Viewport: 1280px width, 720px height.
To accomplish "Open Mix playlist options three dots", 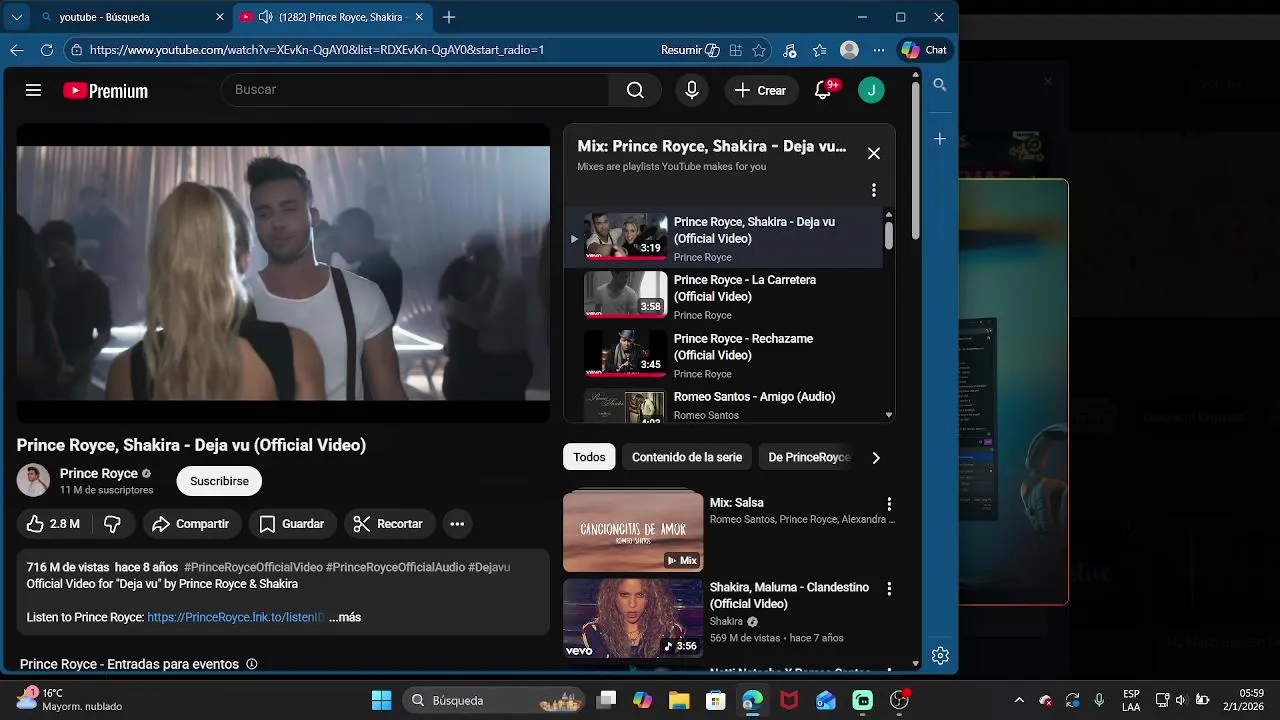I will pos(874,190).
